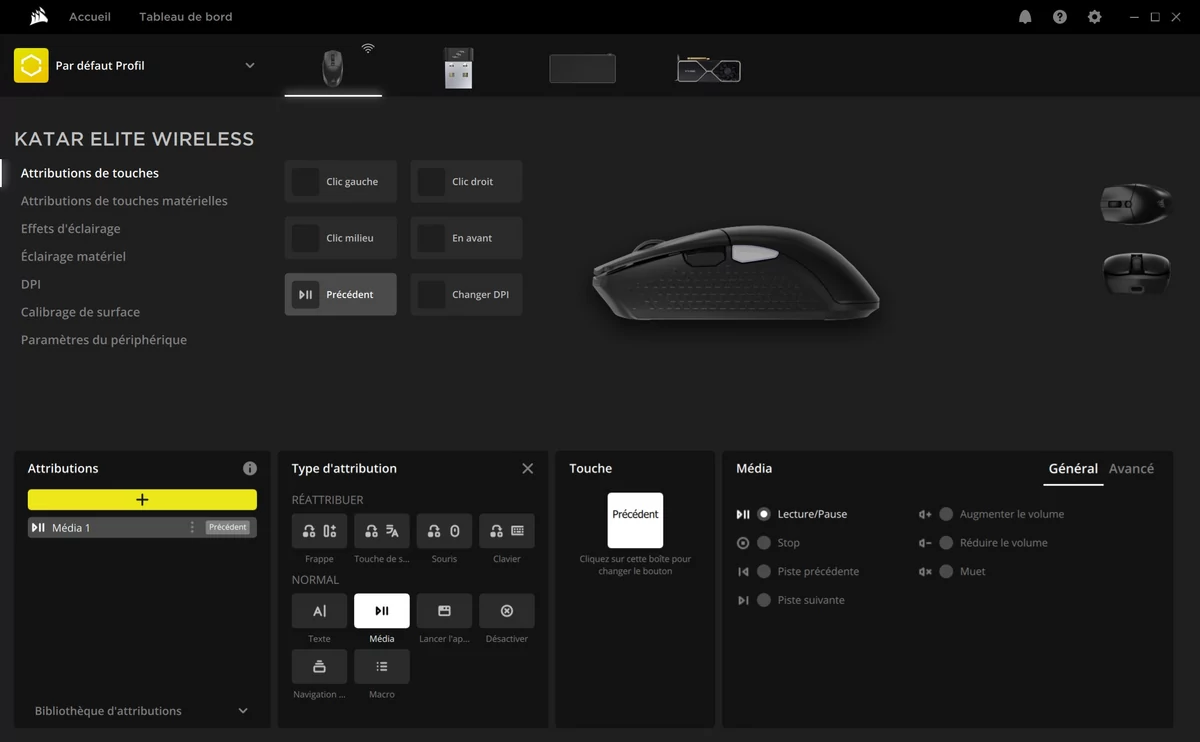Select the Muet radio option
The height and width of the screenshot is (742, 1200).
(946, 571)
